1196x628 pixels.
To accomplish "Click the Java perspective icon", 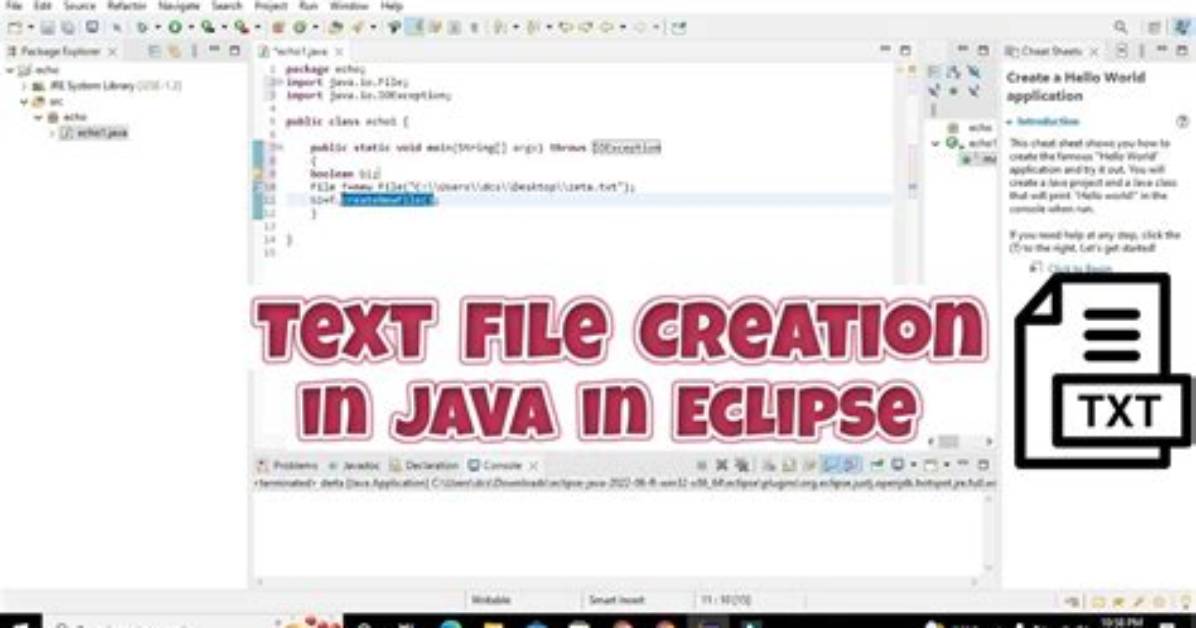I will [1182, 28].
